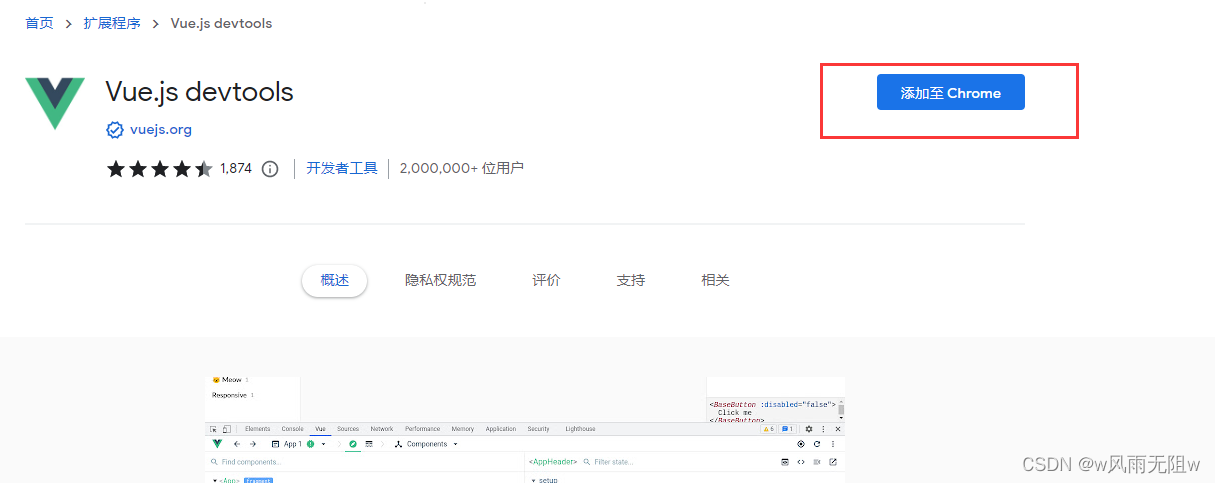The height and width of the screenshot is (483, 1215).
Task: Click the messages badge showing 1
Action: point(787,429)
